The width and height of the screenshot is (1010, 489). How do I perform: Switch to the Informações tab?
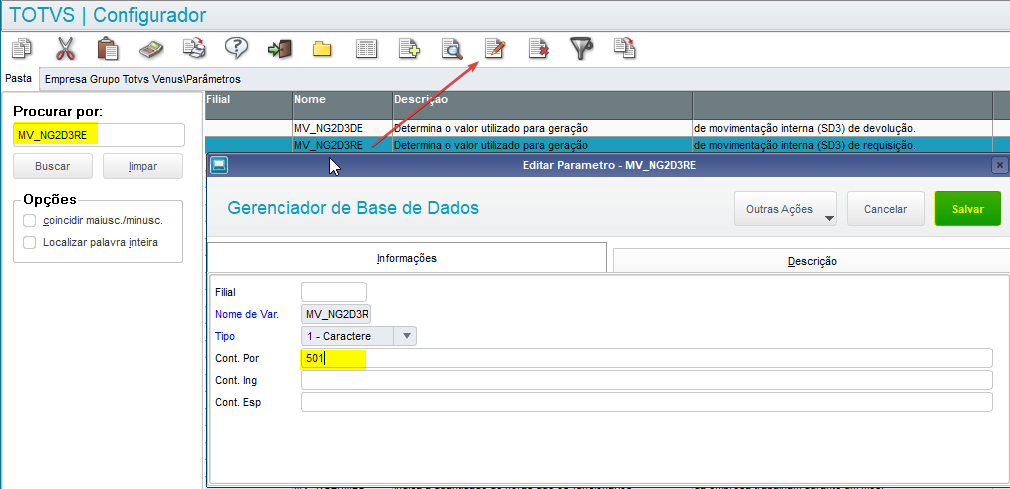pyautogui.click(x=406, y=258)
